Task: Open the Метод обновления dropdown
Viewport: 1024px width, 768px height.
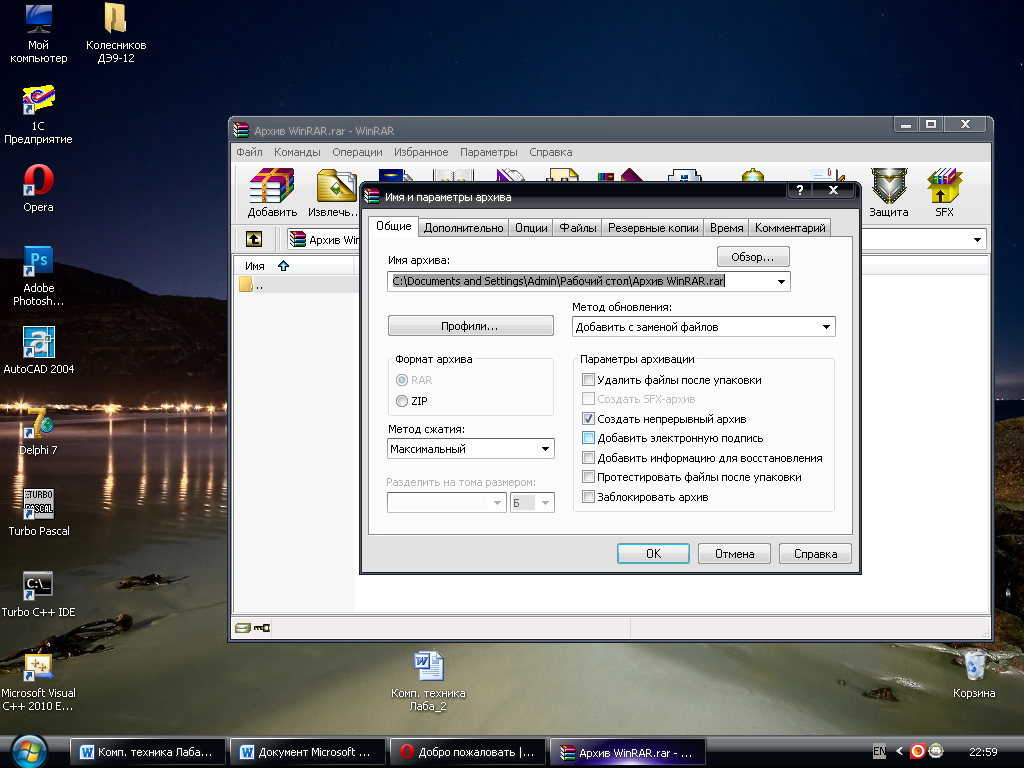Action: pyautogui.click(x=826, y=327)
